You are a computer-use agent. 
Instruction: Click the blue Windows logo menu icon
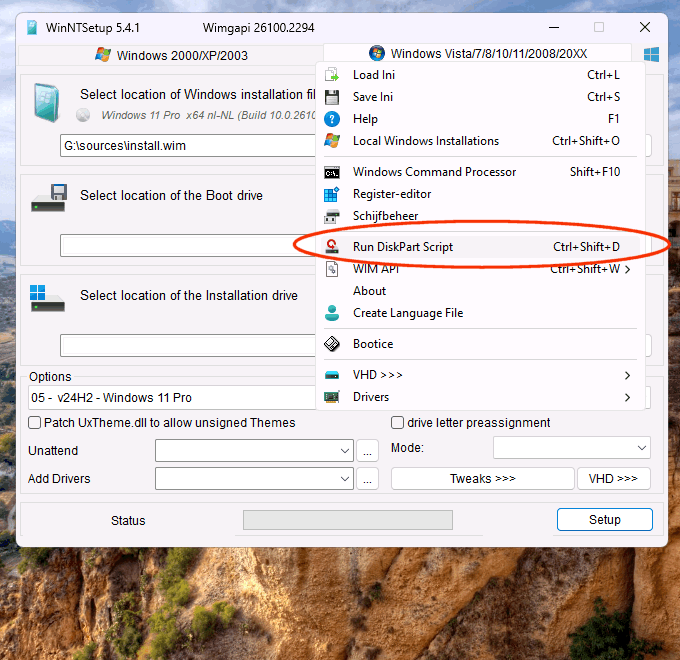(x=651, y=55)
